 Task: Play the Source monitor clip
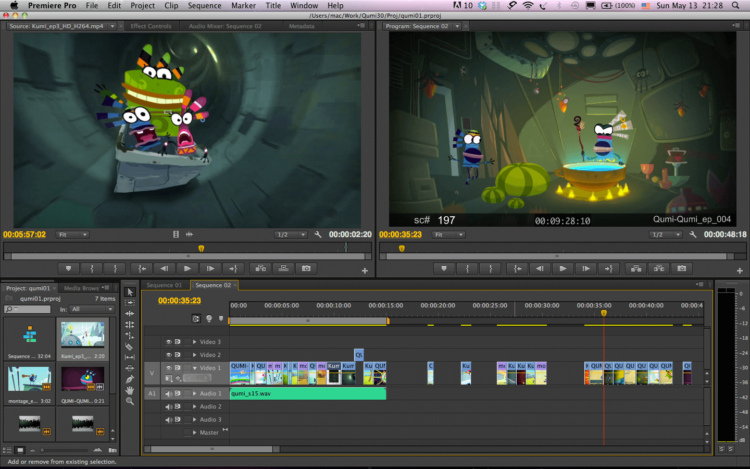[187, 269]
